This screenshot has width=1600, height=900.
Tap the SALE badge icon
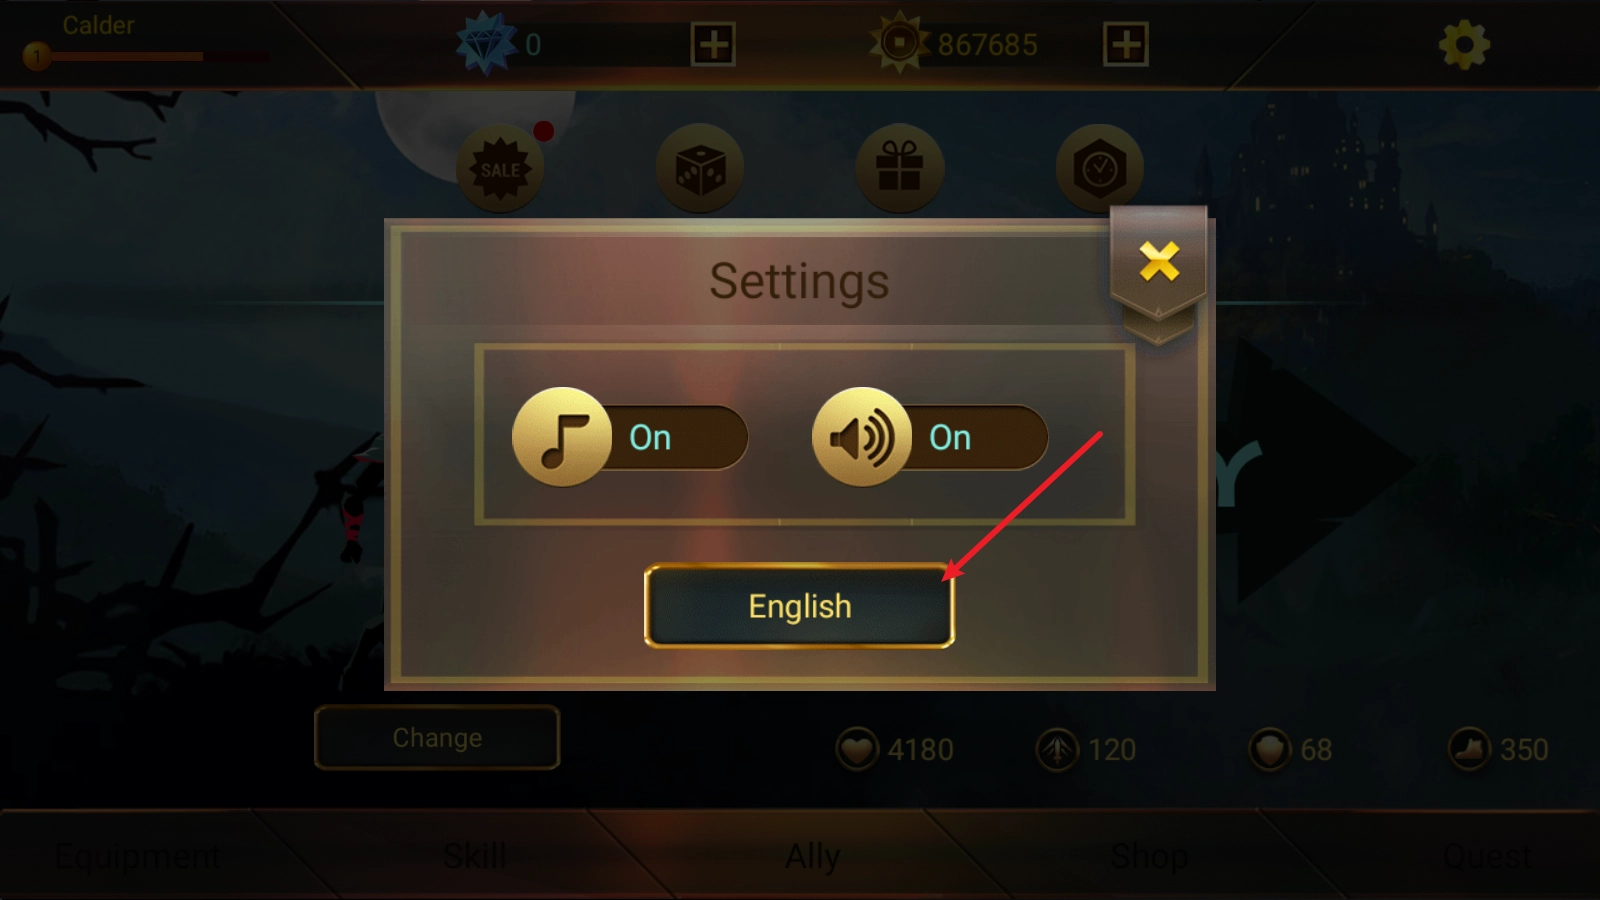[x=500, y=168]
